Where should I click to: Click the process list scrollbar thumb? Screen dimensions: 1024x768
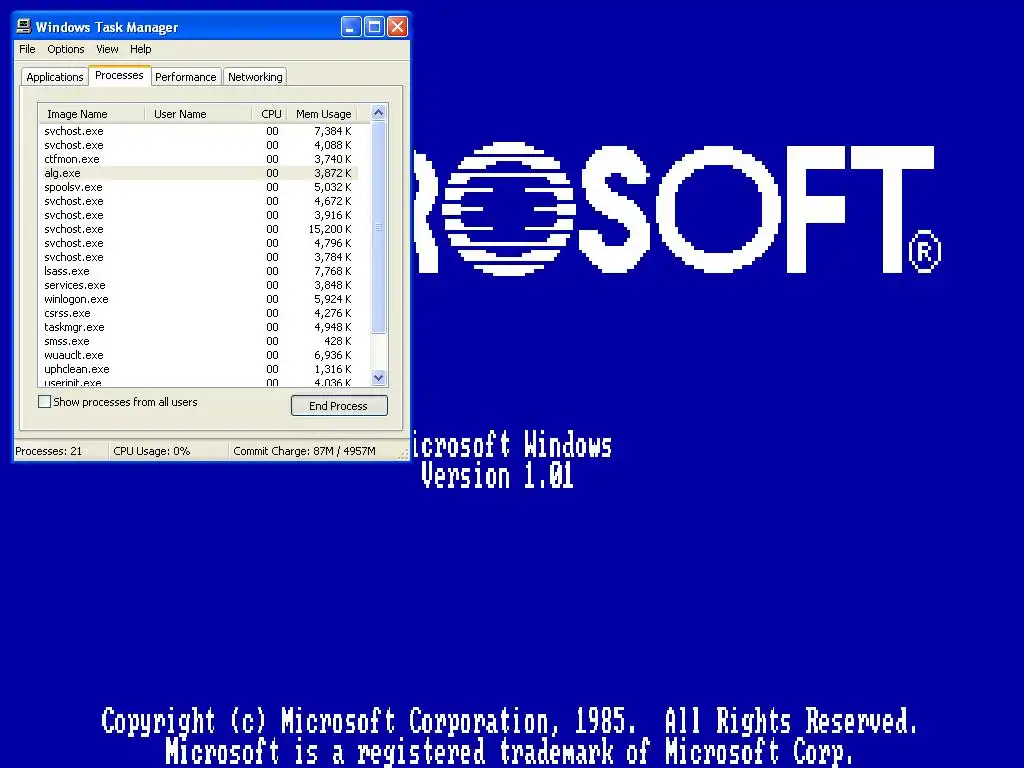click(x=379, y=227)
